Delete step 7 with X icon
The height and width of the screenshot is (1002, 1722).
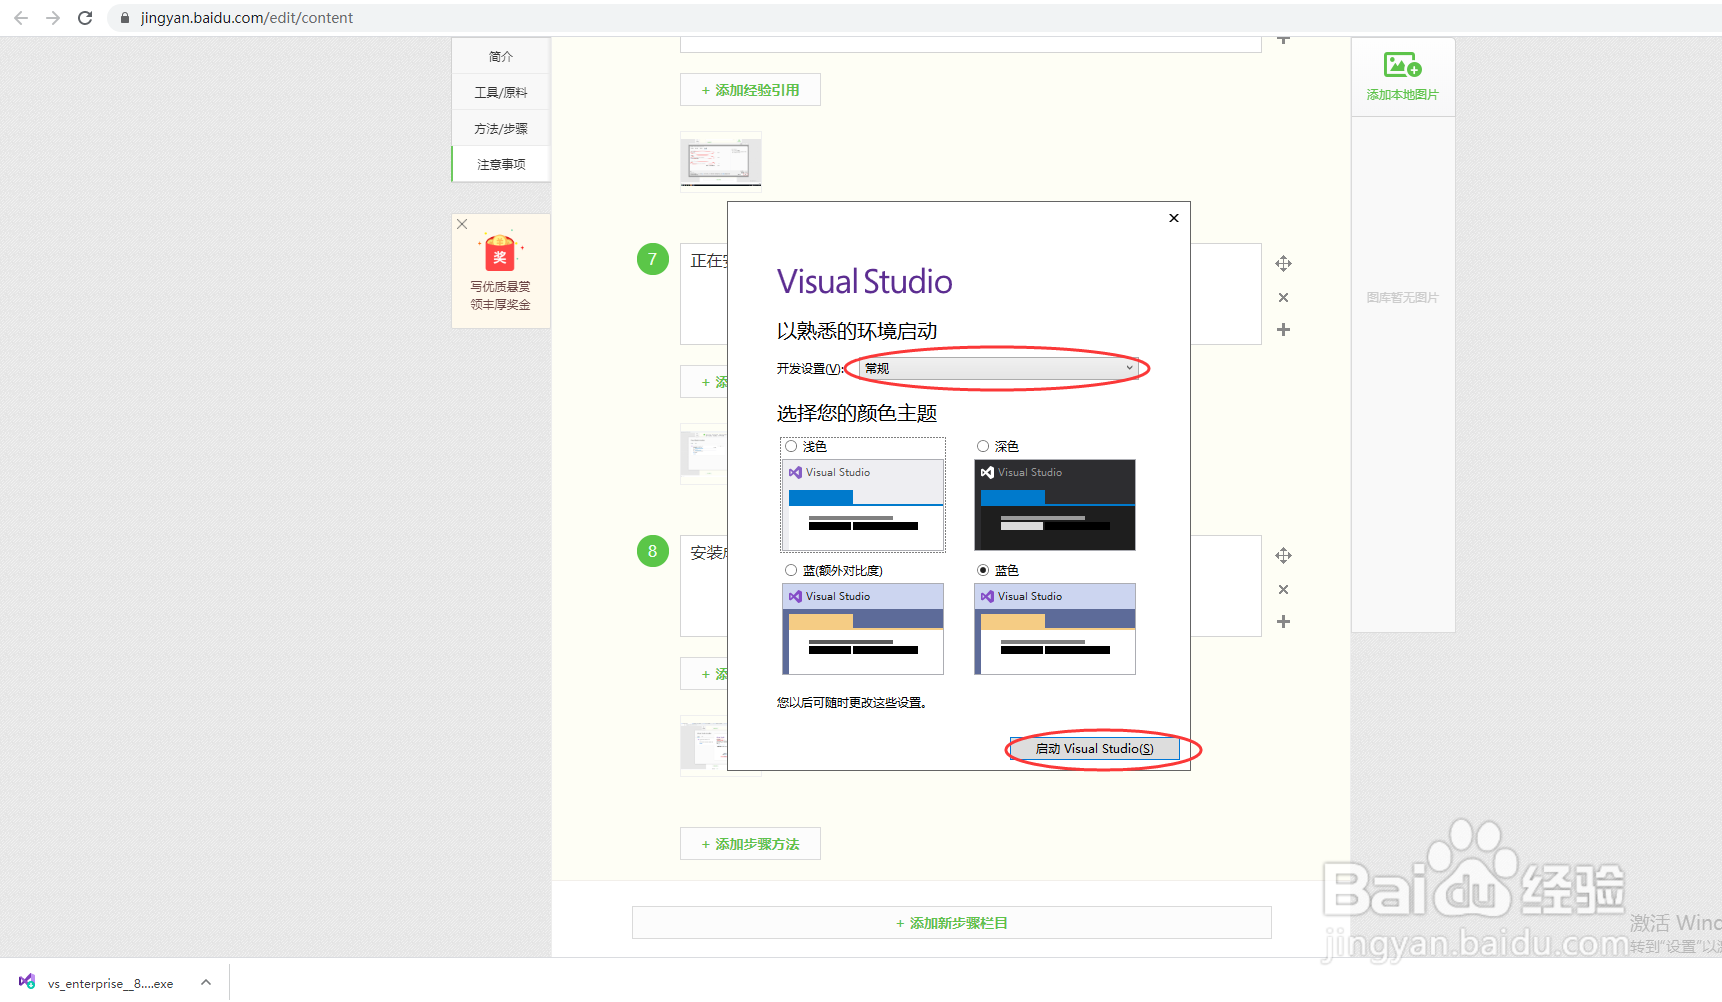coord(1283,297)
